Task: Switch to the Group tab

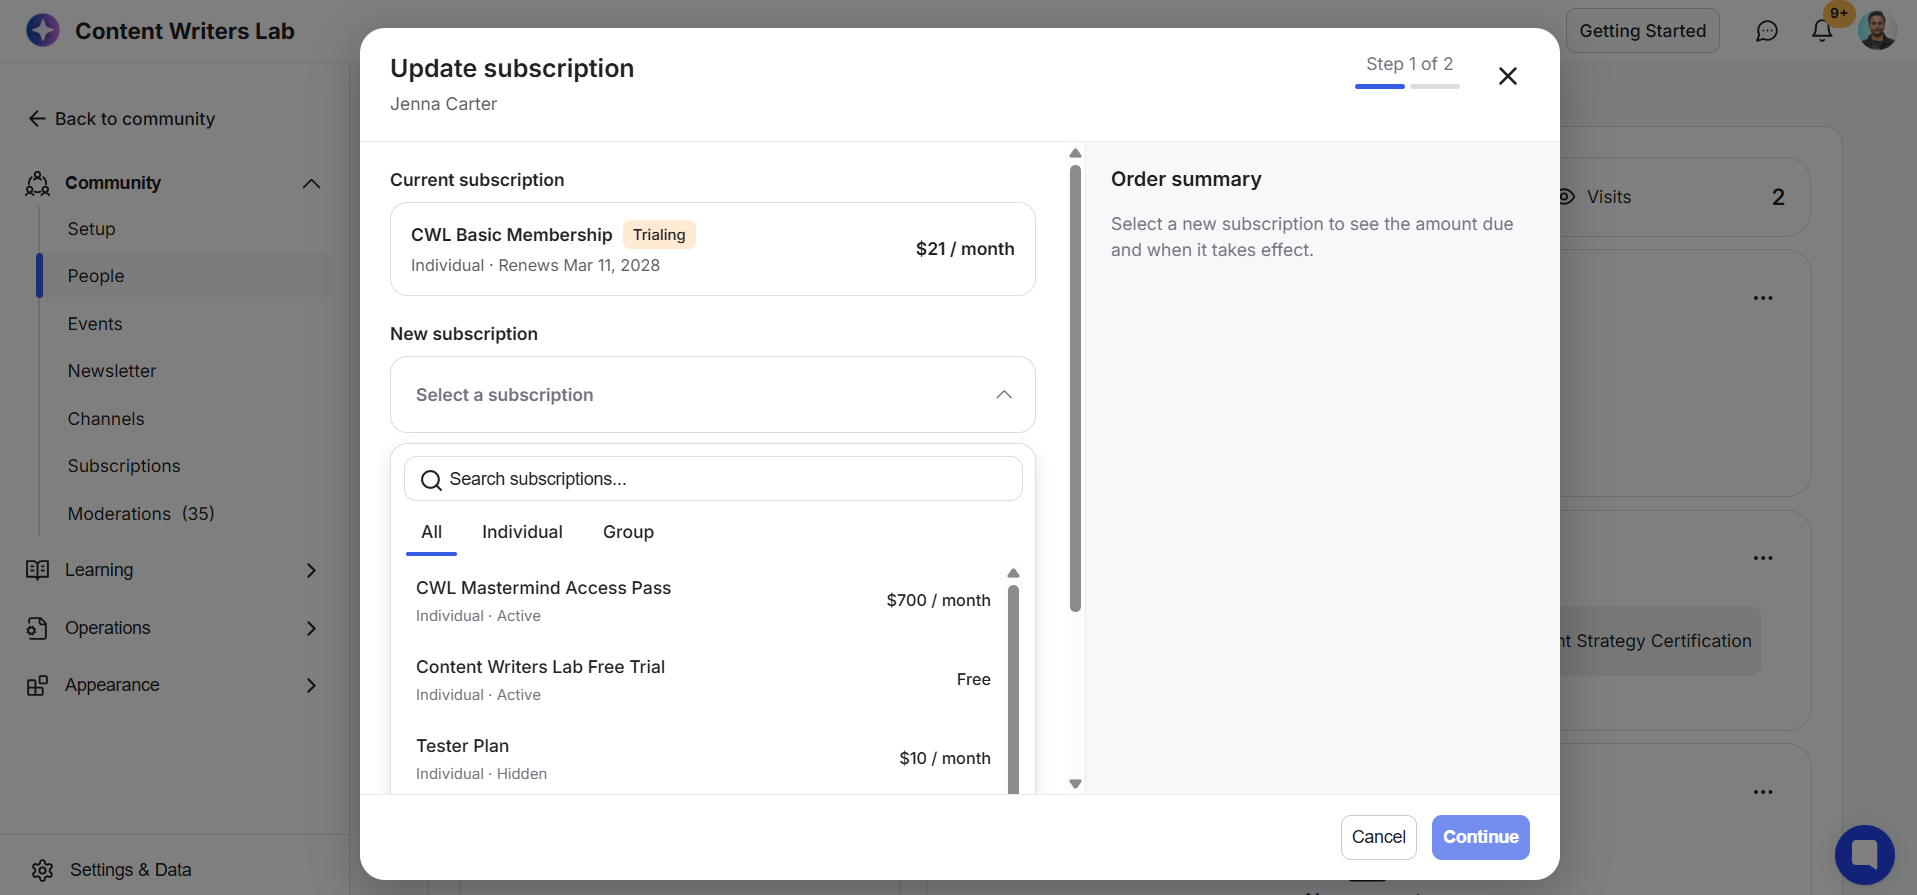Action: (628, 532)
